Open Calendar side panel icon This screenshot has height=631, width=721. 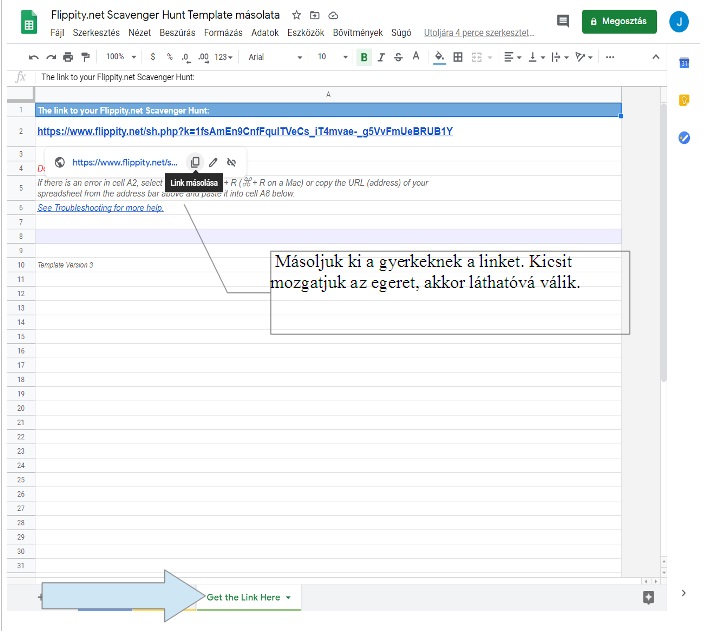(x=684, y=63)
